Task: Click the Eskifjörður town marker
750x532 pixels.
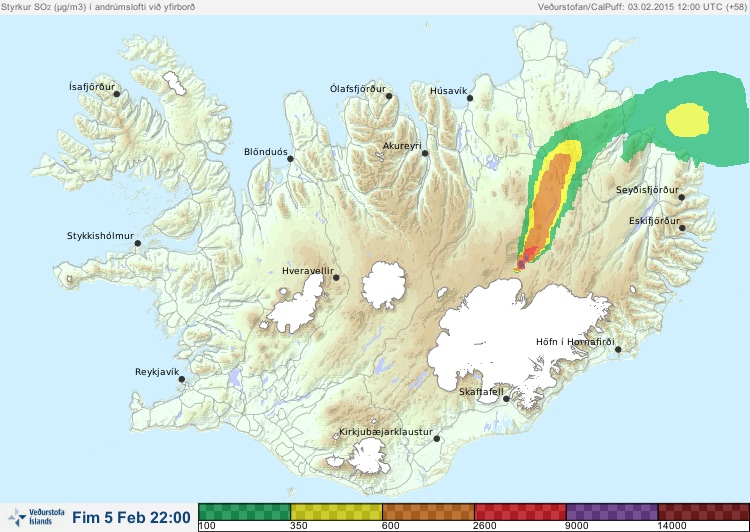Action: coord(682,228)
